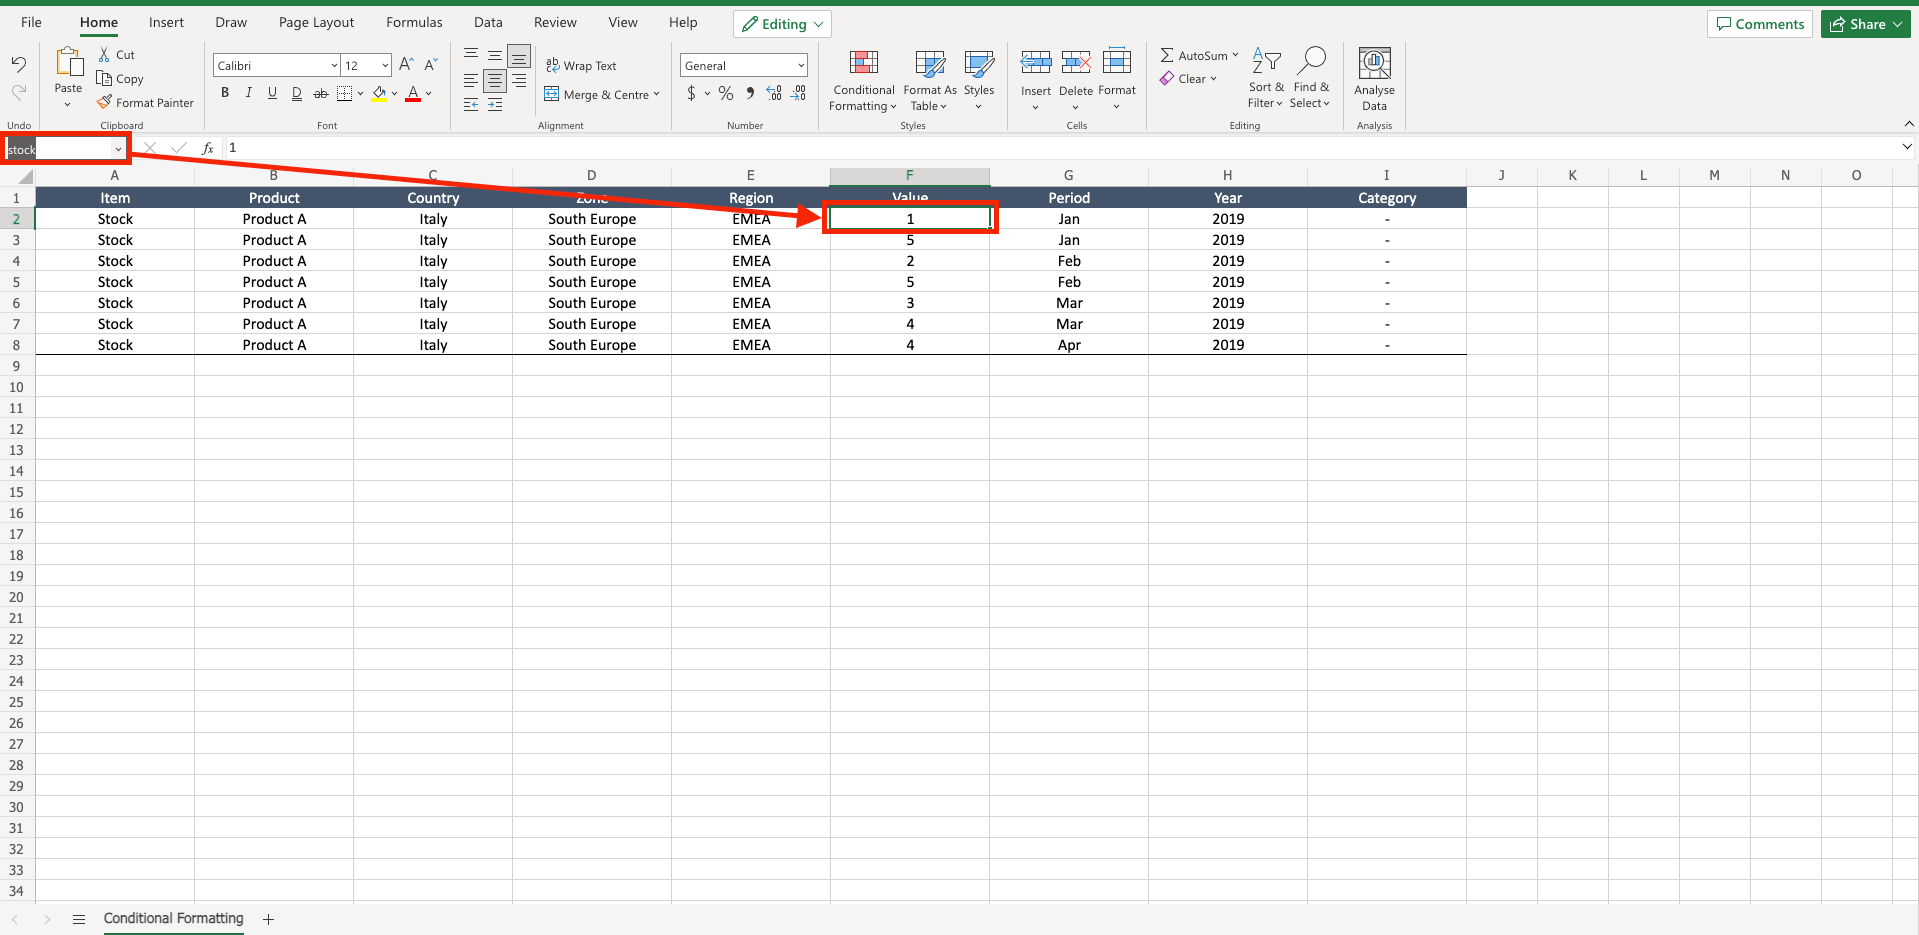
Task: Open the Styles gallery
Action: pos(977,80)
